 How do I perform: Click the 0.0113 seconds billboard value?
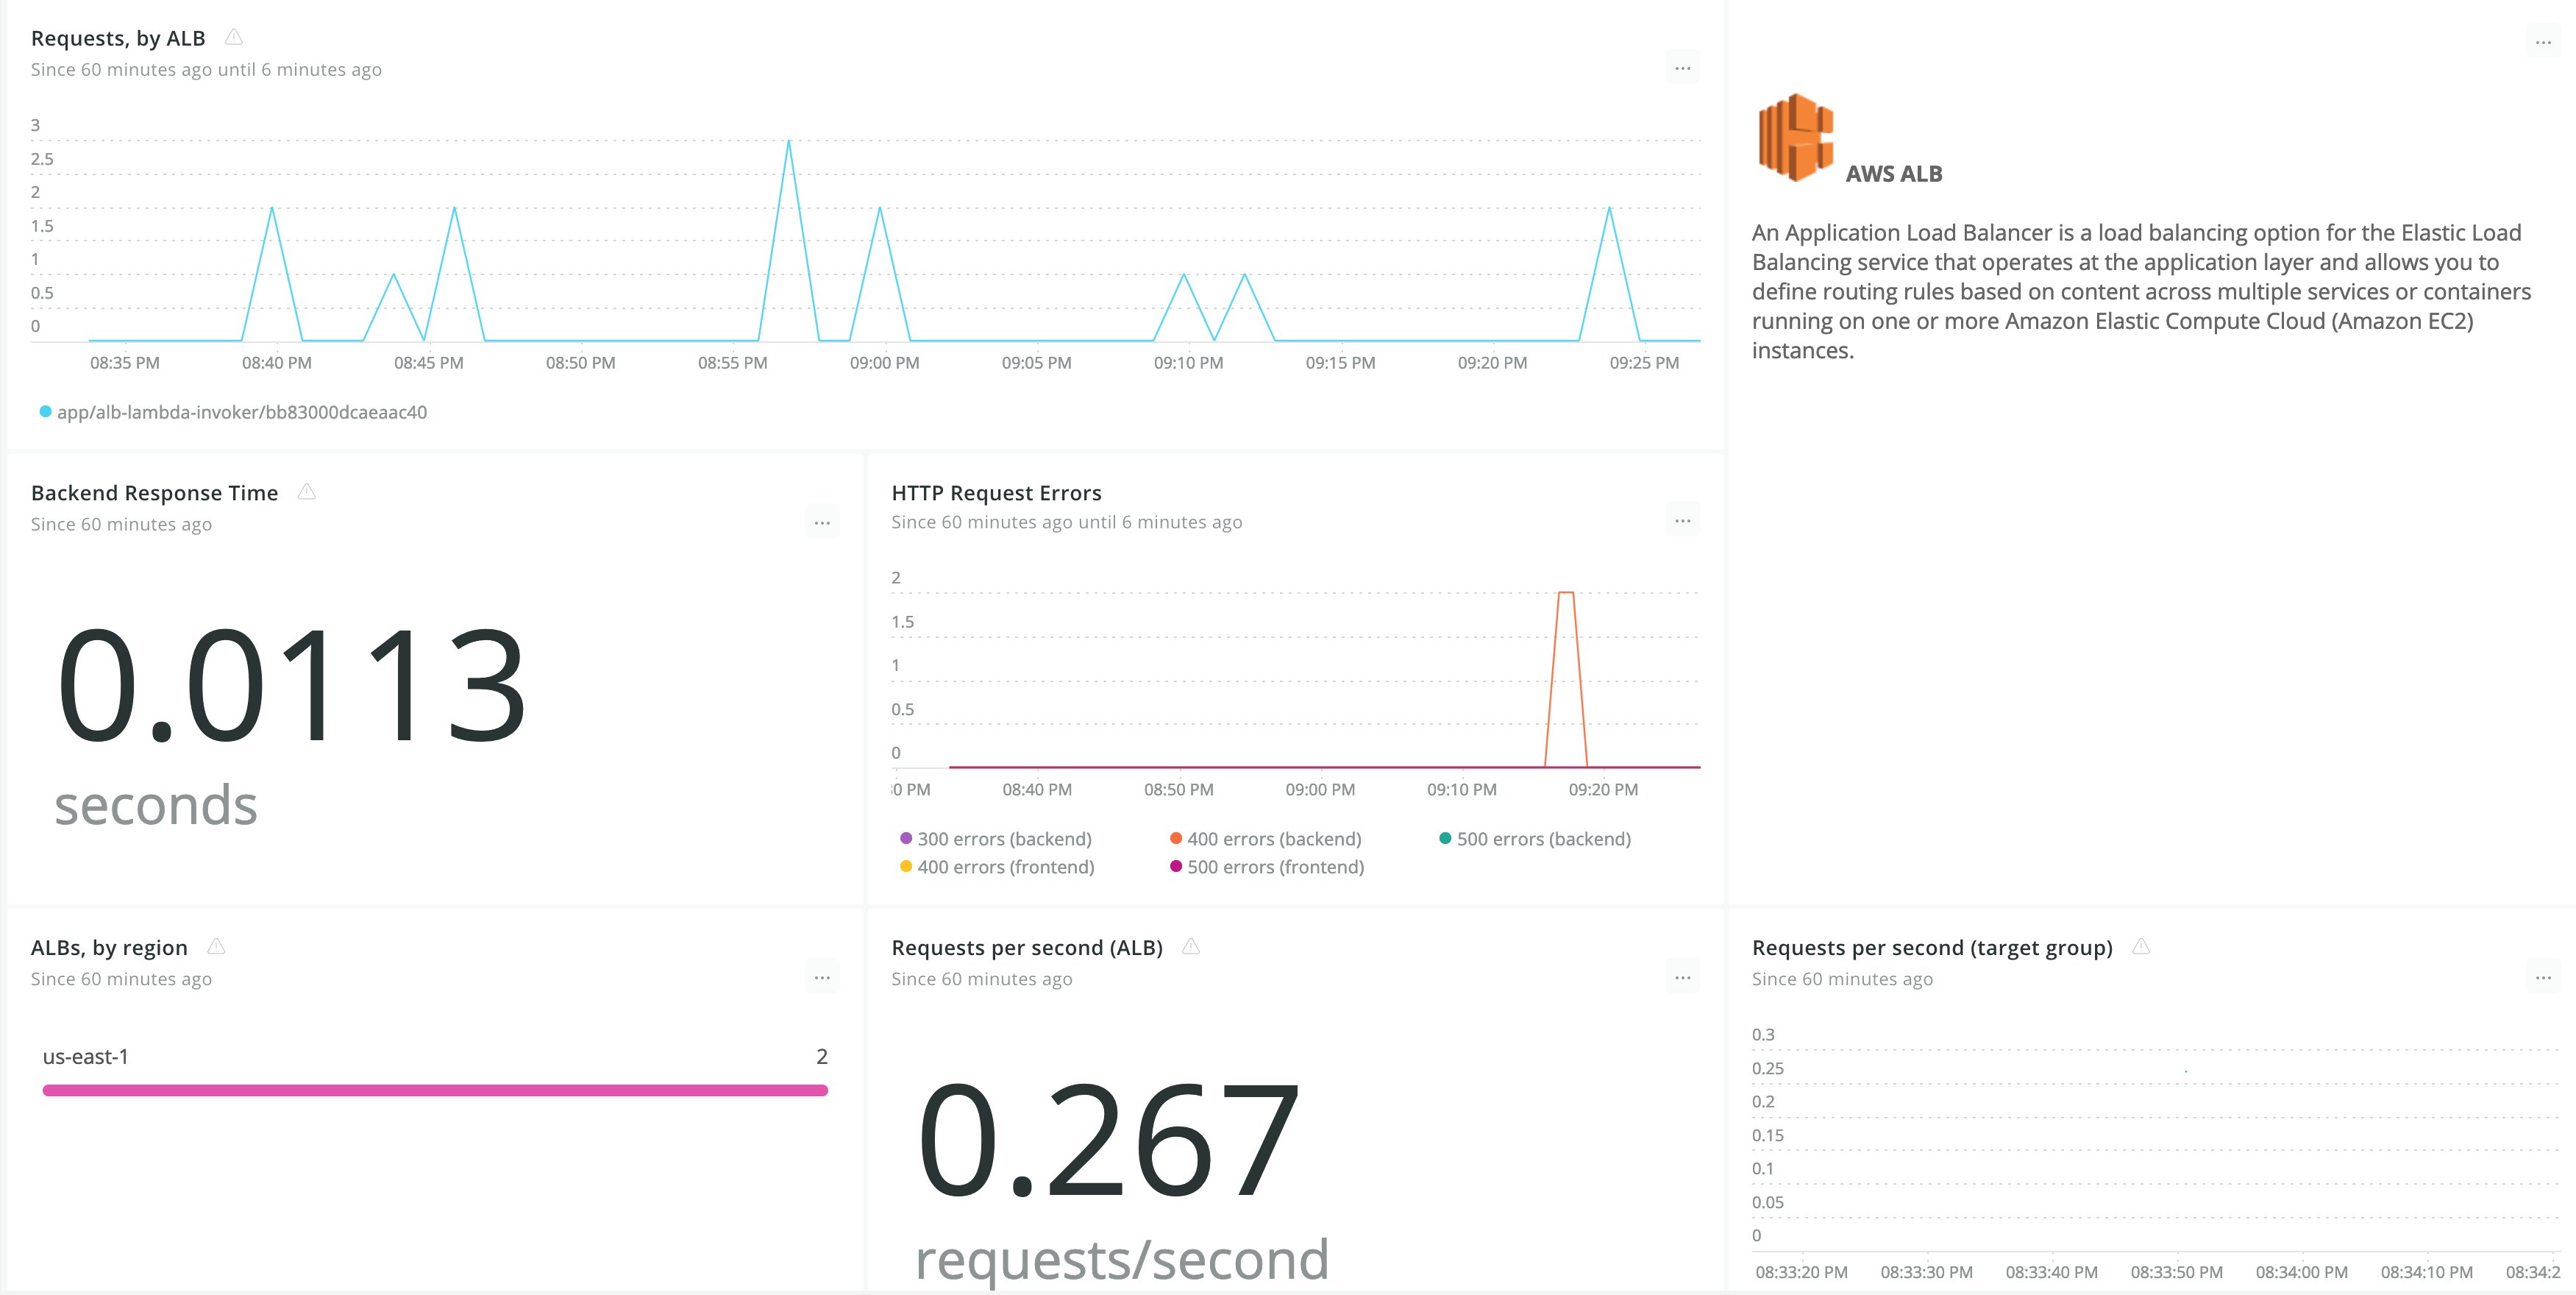291,687
